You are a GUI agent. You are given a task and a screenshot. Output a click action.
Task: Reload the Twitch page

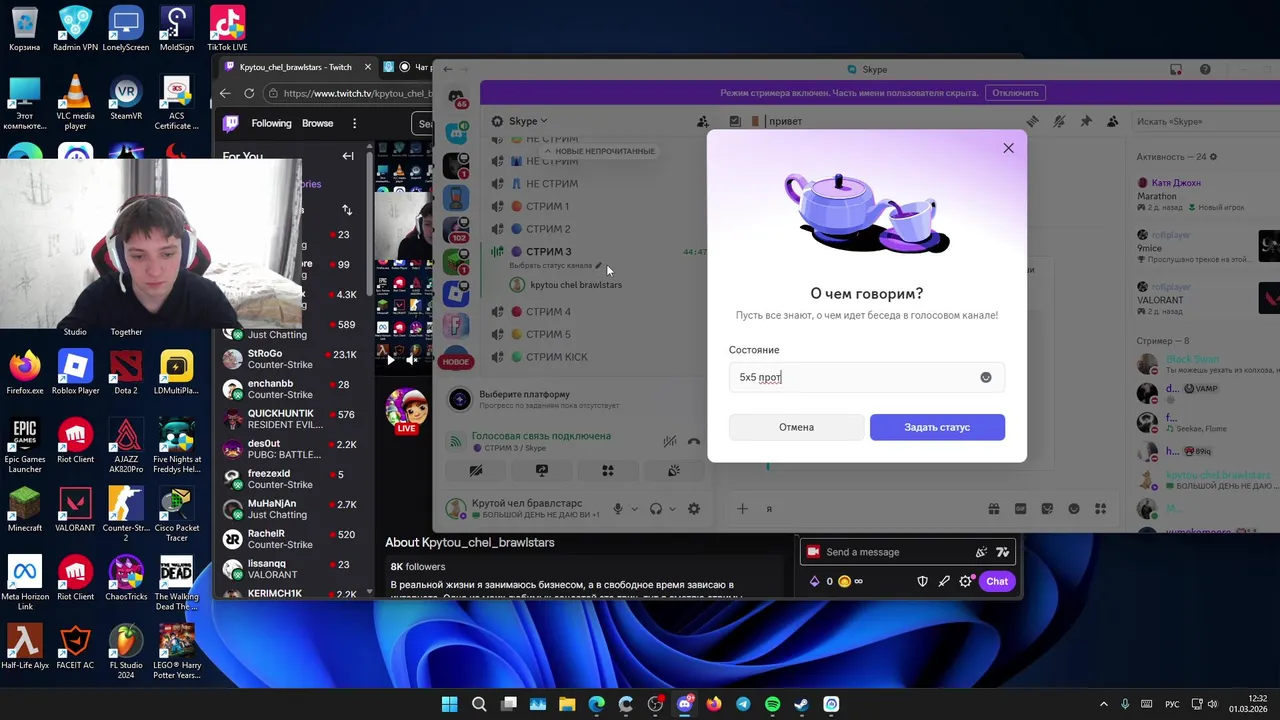pos(250,93)
